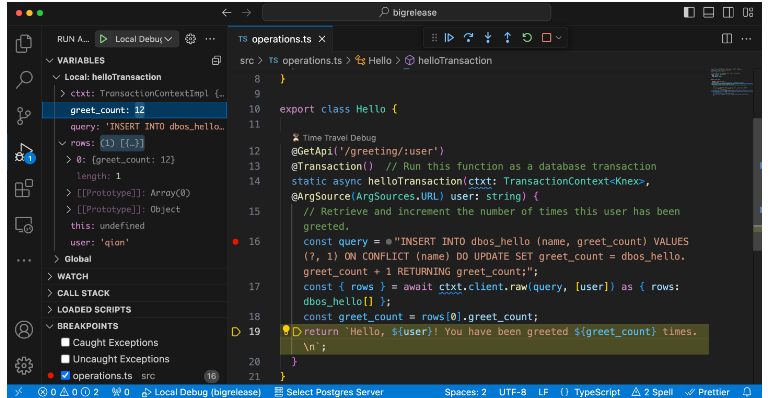Expand the CALL STACK section

(x=50, y=293)
